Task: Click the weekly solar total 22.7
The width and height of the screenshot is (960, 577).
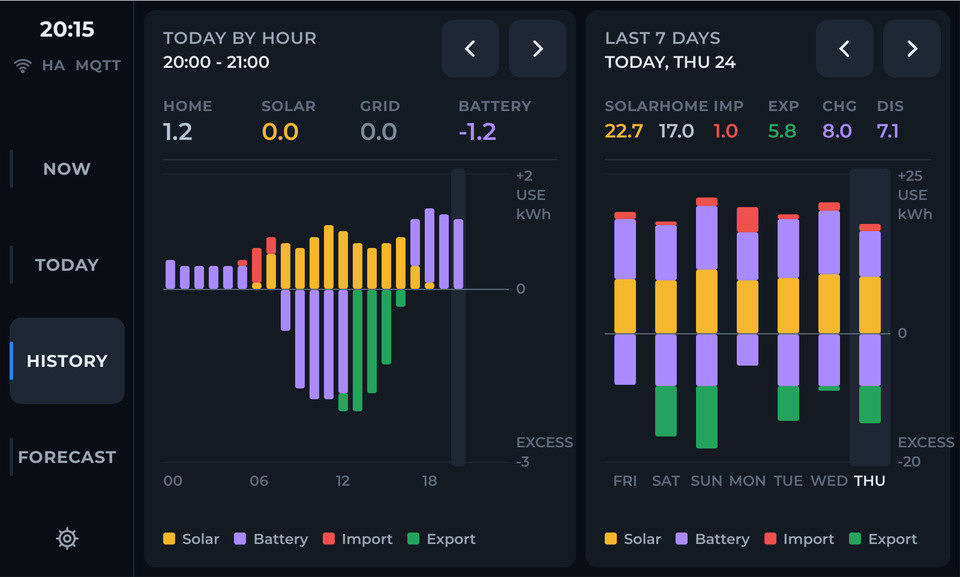Action: [624, 131]
